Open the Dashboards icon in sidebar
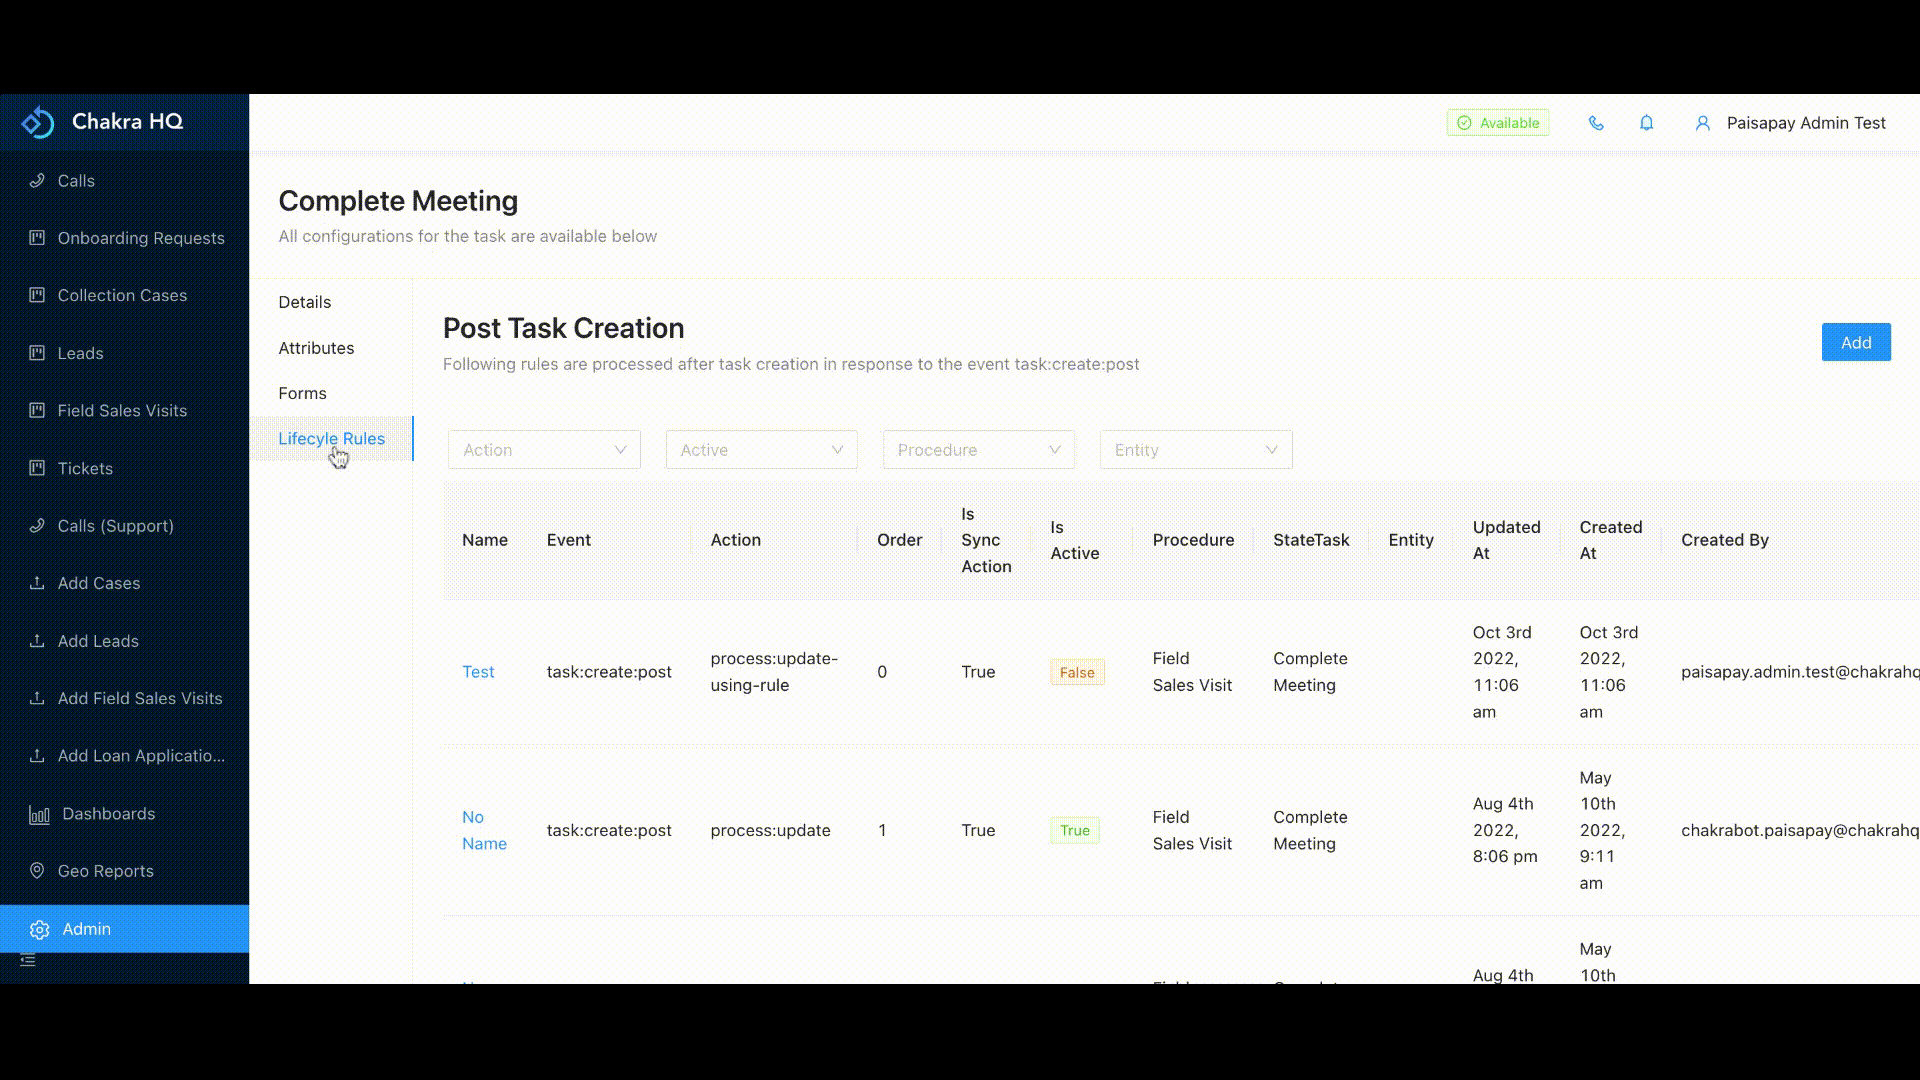Viewport: 1920px width, 1080px height. (39, 814)
